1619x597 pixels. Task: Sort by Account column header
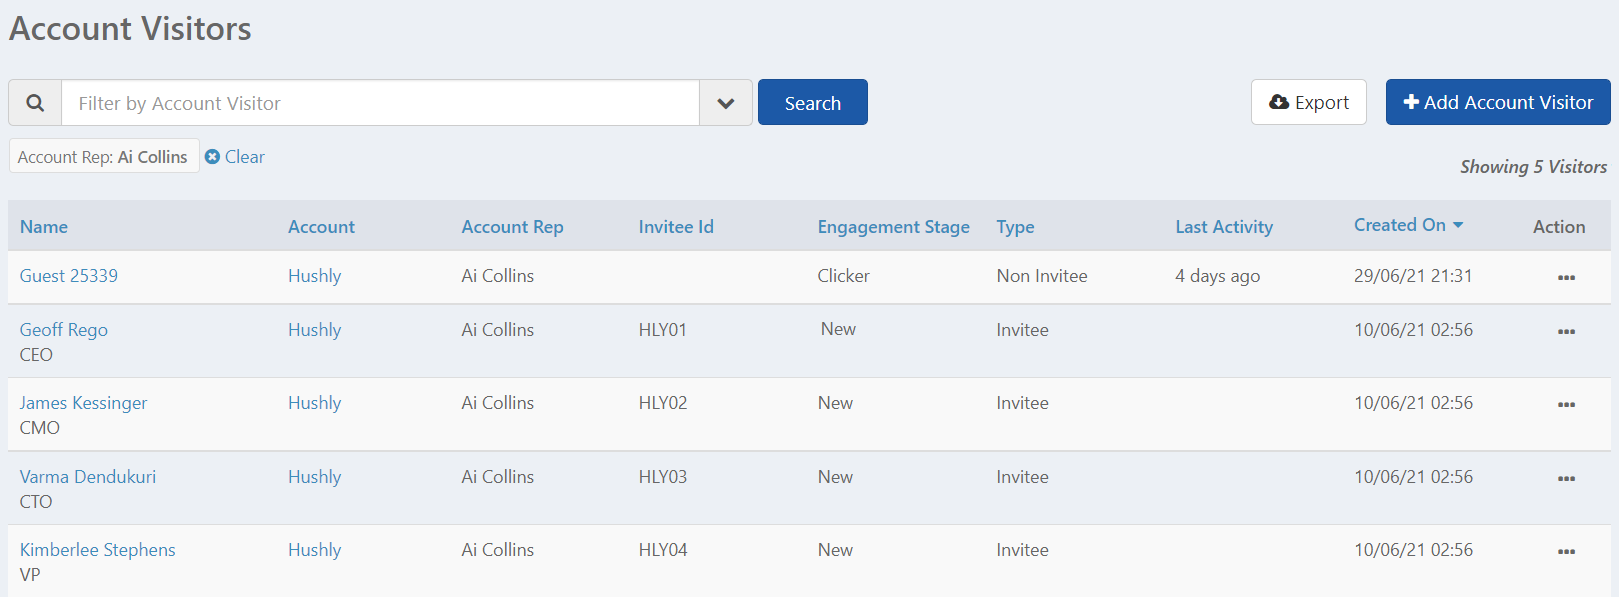pyautogui.click(x=321, y=227)
